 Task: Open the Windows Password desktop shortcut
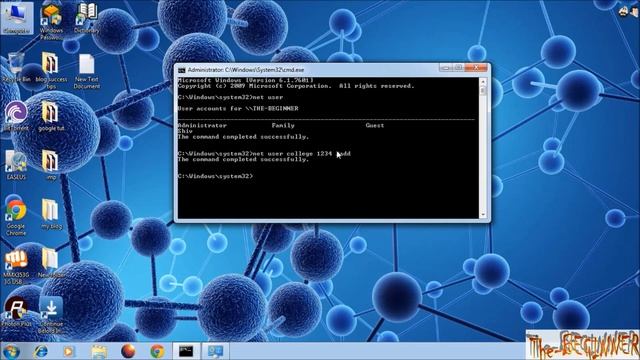[51, 22]
